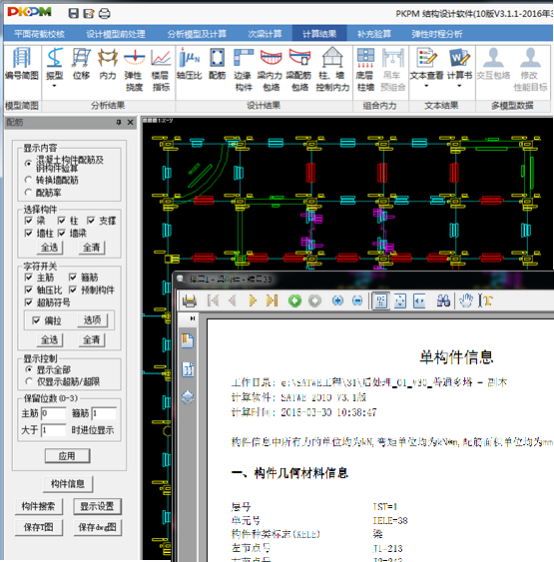Viewport: 554px width, 562px height.
Task: Select 仅显示超筋/超限 radio option
Action: pos(29,382)
